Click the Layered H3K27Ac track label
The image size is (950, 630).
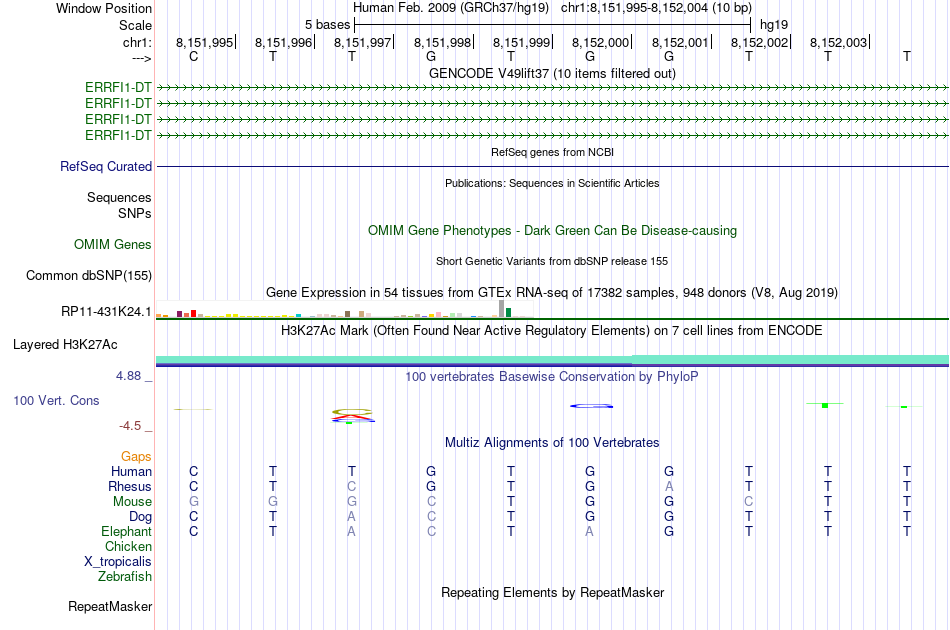coord(65,345)
